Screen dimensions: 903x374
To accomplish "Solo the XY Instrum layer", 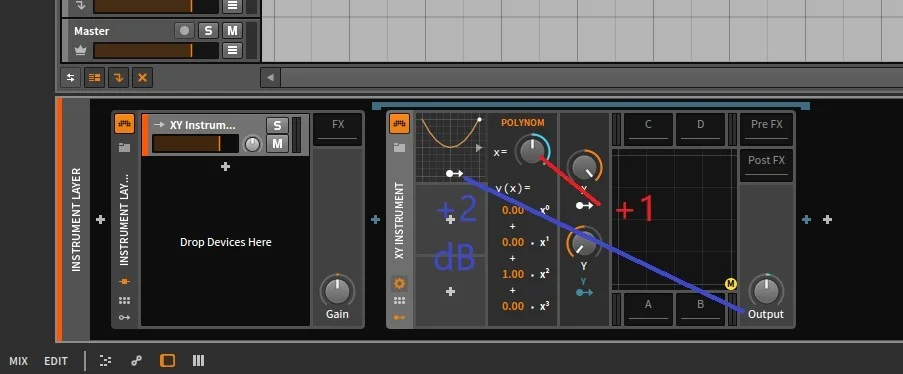I will tap(277, 125).
